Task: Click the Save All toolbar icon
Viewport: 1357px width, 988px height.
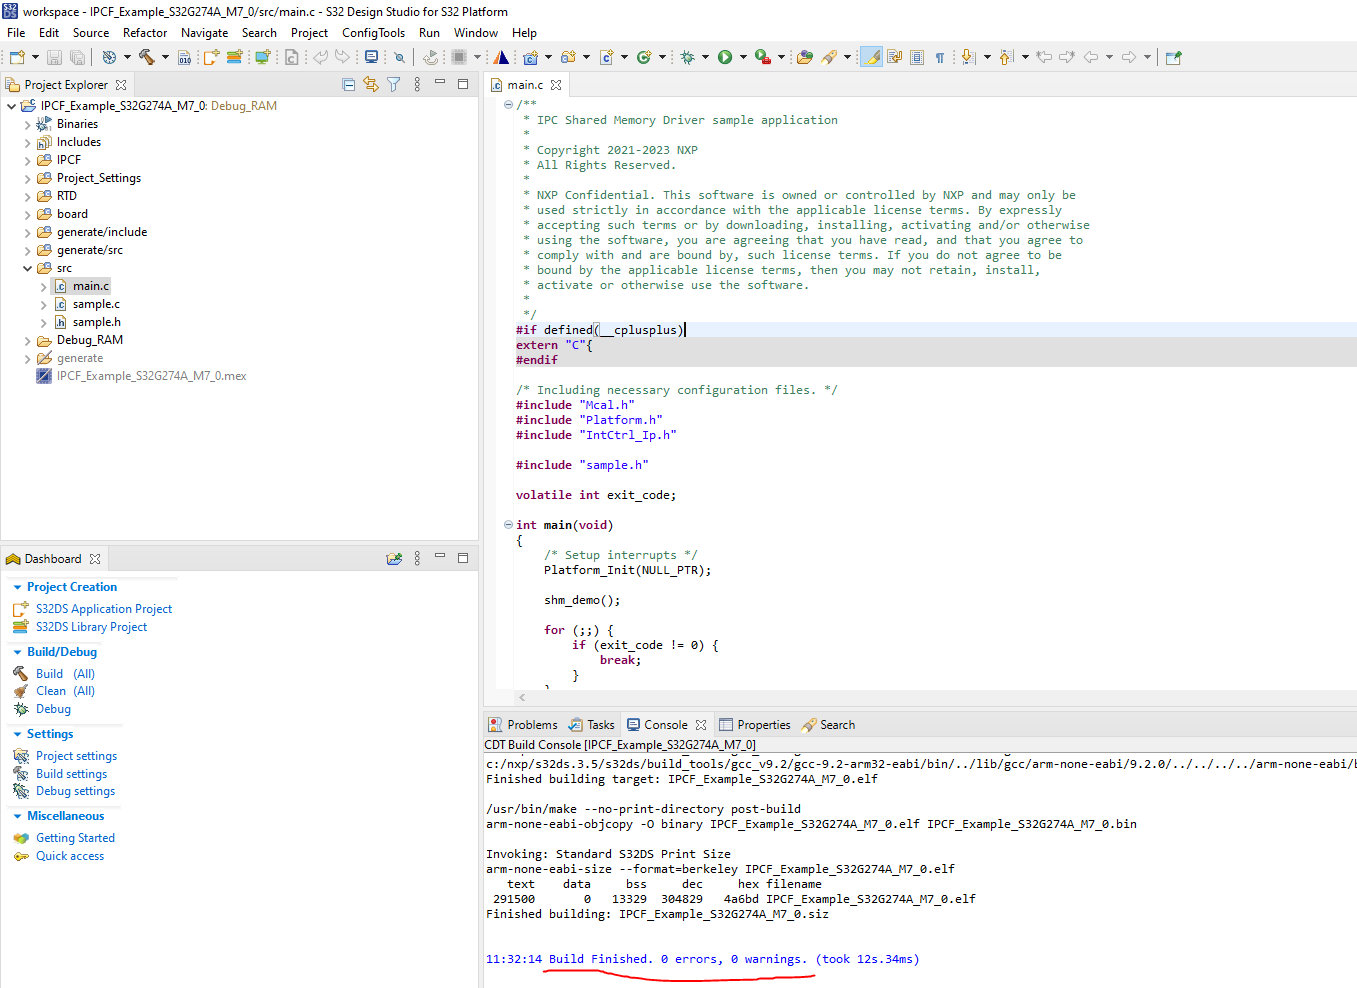Action: coord(79,57)
